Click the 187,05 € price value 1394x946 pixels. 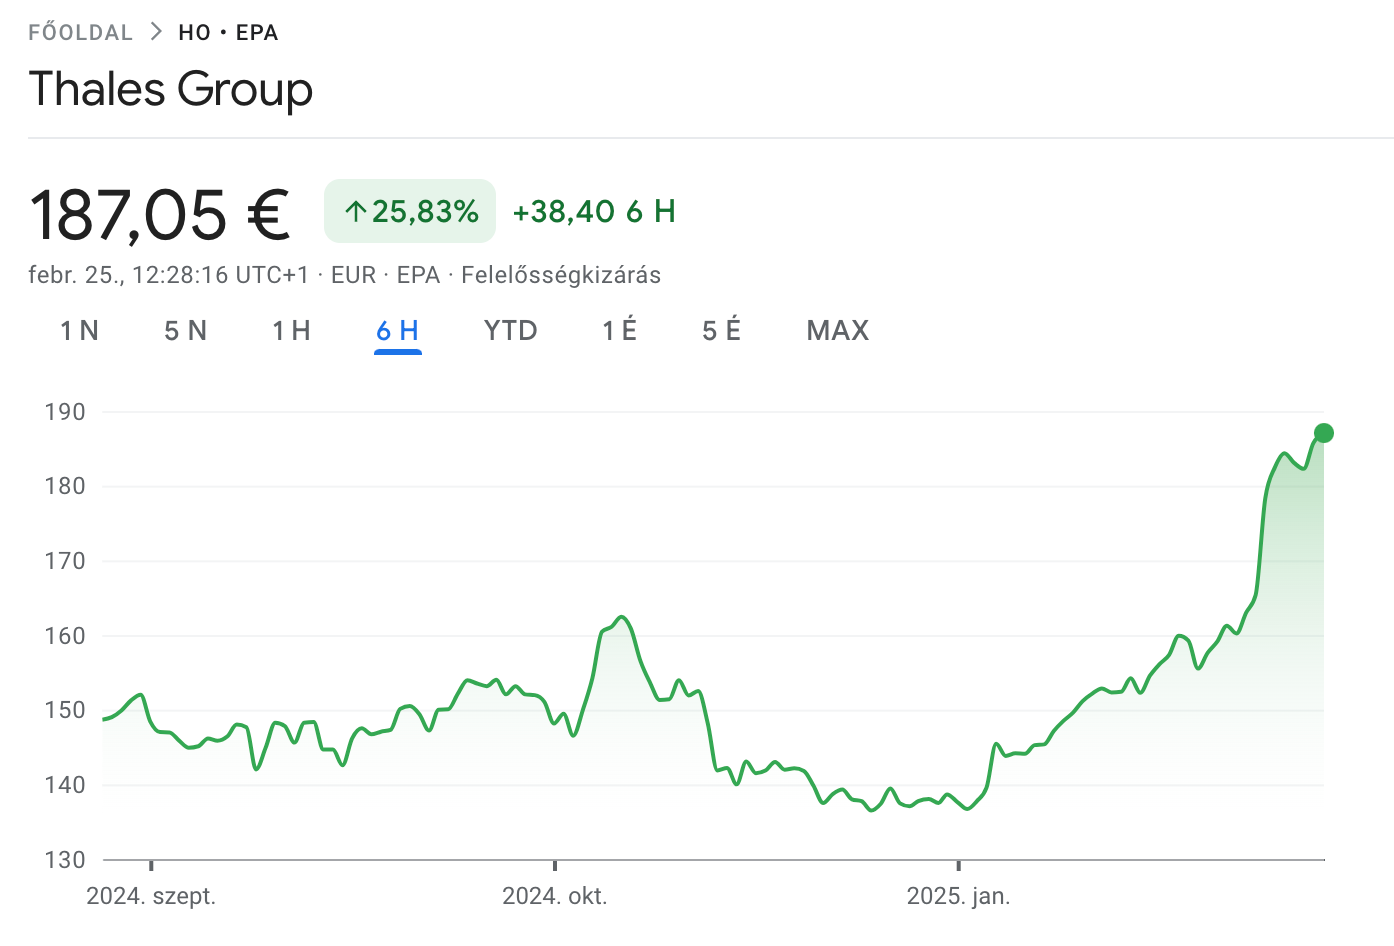pos(160,214)
